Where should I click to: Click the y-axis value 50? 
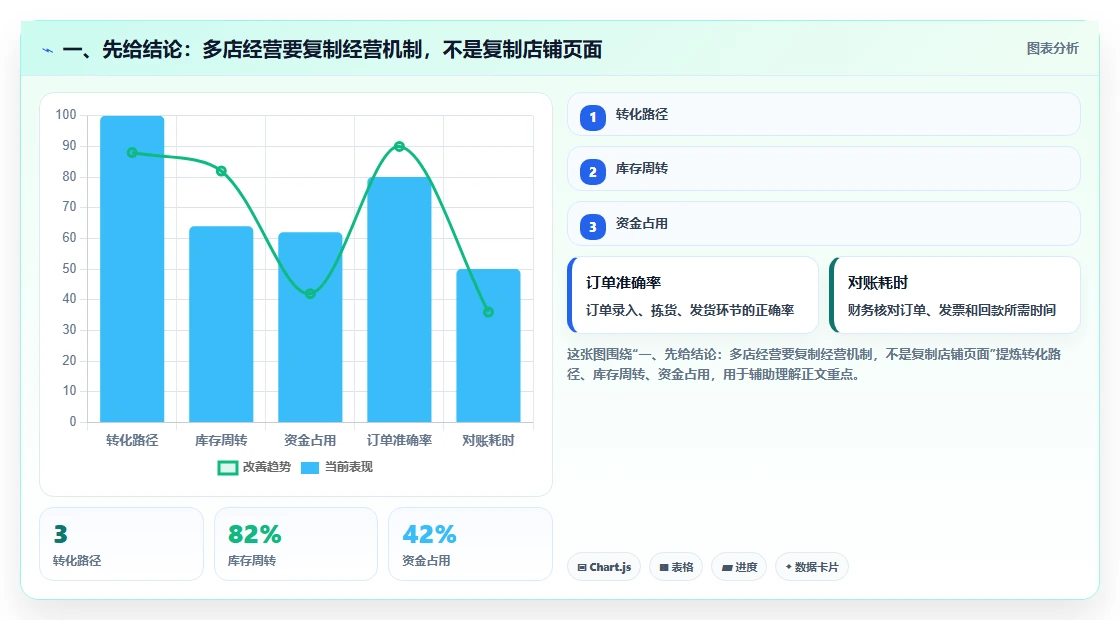click(x=69, y=269)
